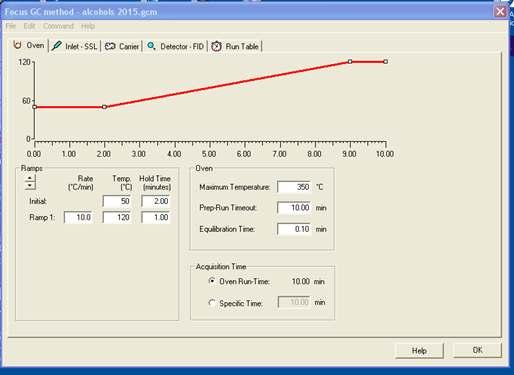Click the OK button
The width and height of the screenshot is (514, 375).
[477, 350]
